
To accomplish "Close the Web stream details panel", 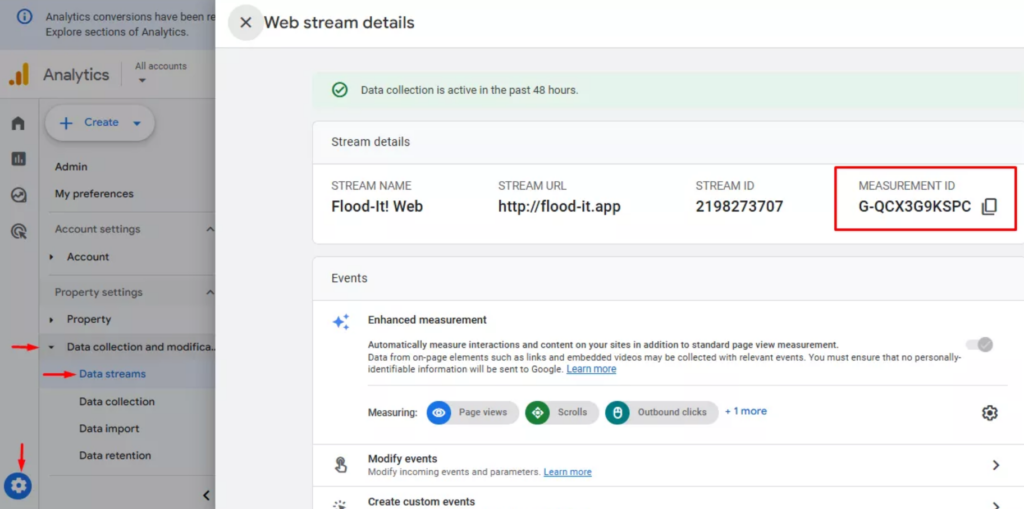I will click(245, 22).
